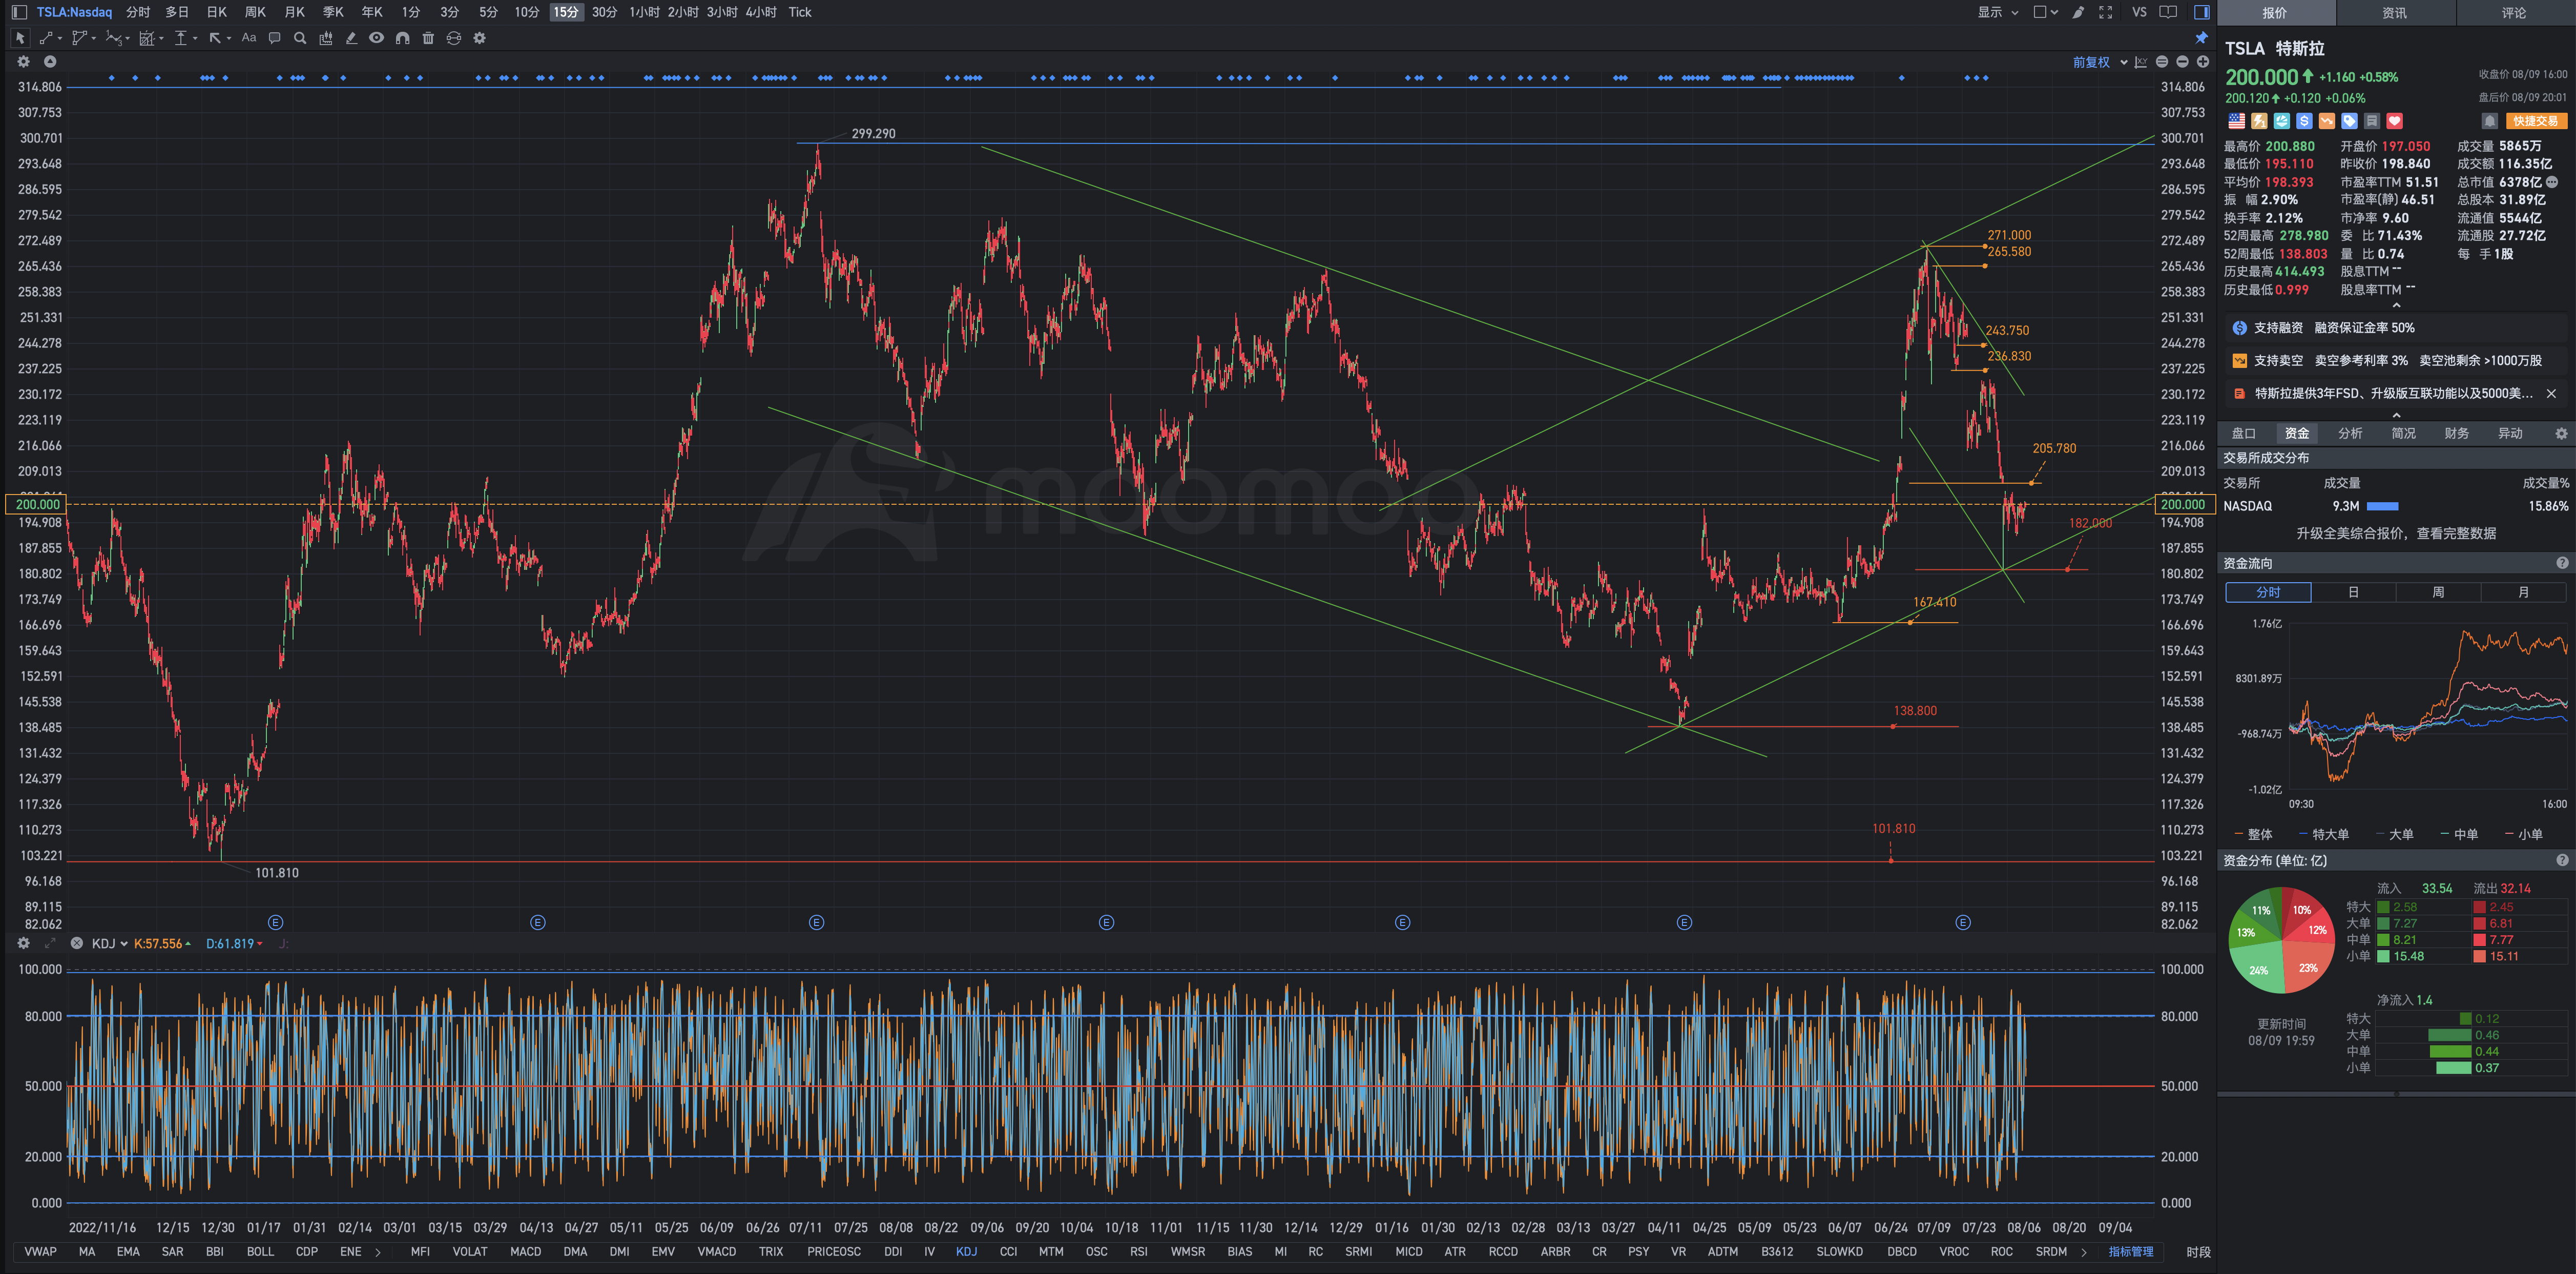Click the 快捷交易 quick trade button

click(x=2536, y=121)
